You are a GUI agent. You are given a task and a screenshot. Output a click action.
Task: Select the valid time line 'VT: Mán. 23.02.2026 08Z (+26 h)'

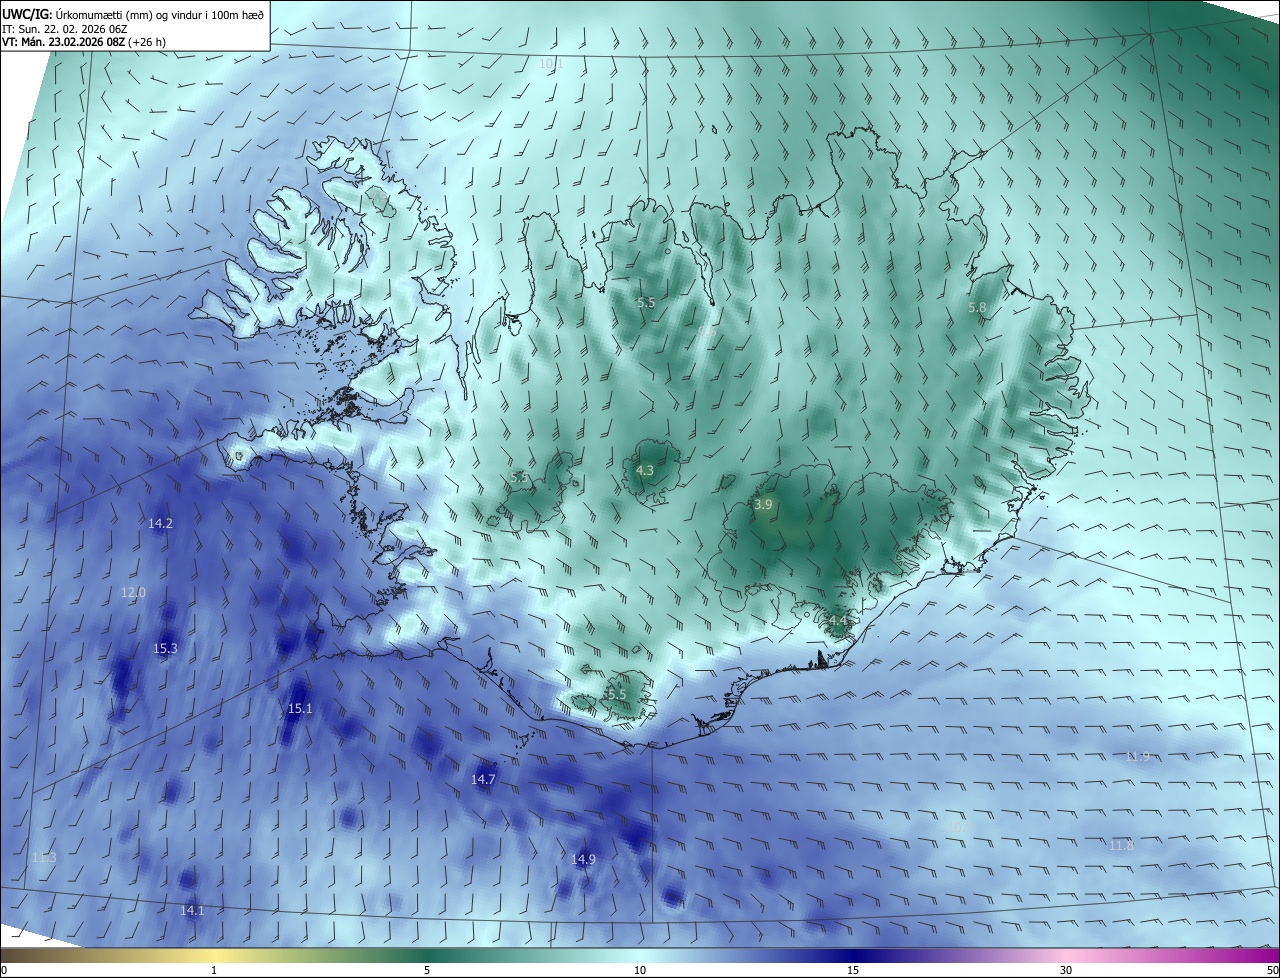[84, 42]
